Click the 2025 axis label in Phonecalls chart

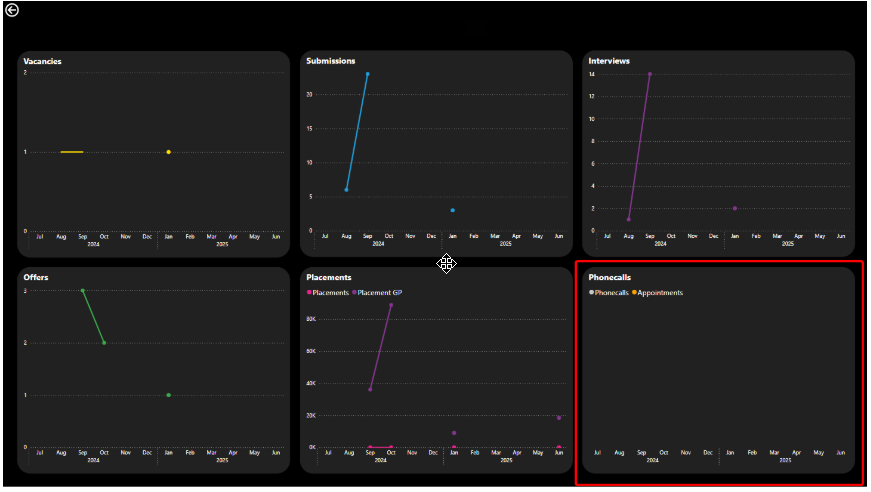784,460
